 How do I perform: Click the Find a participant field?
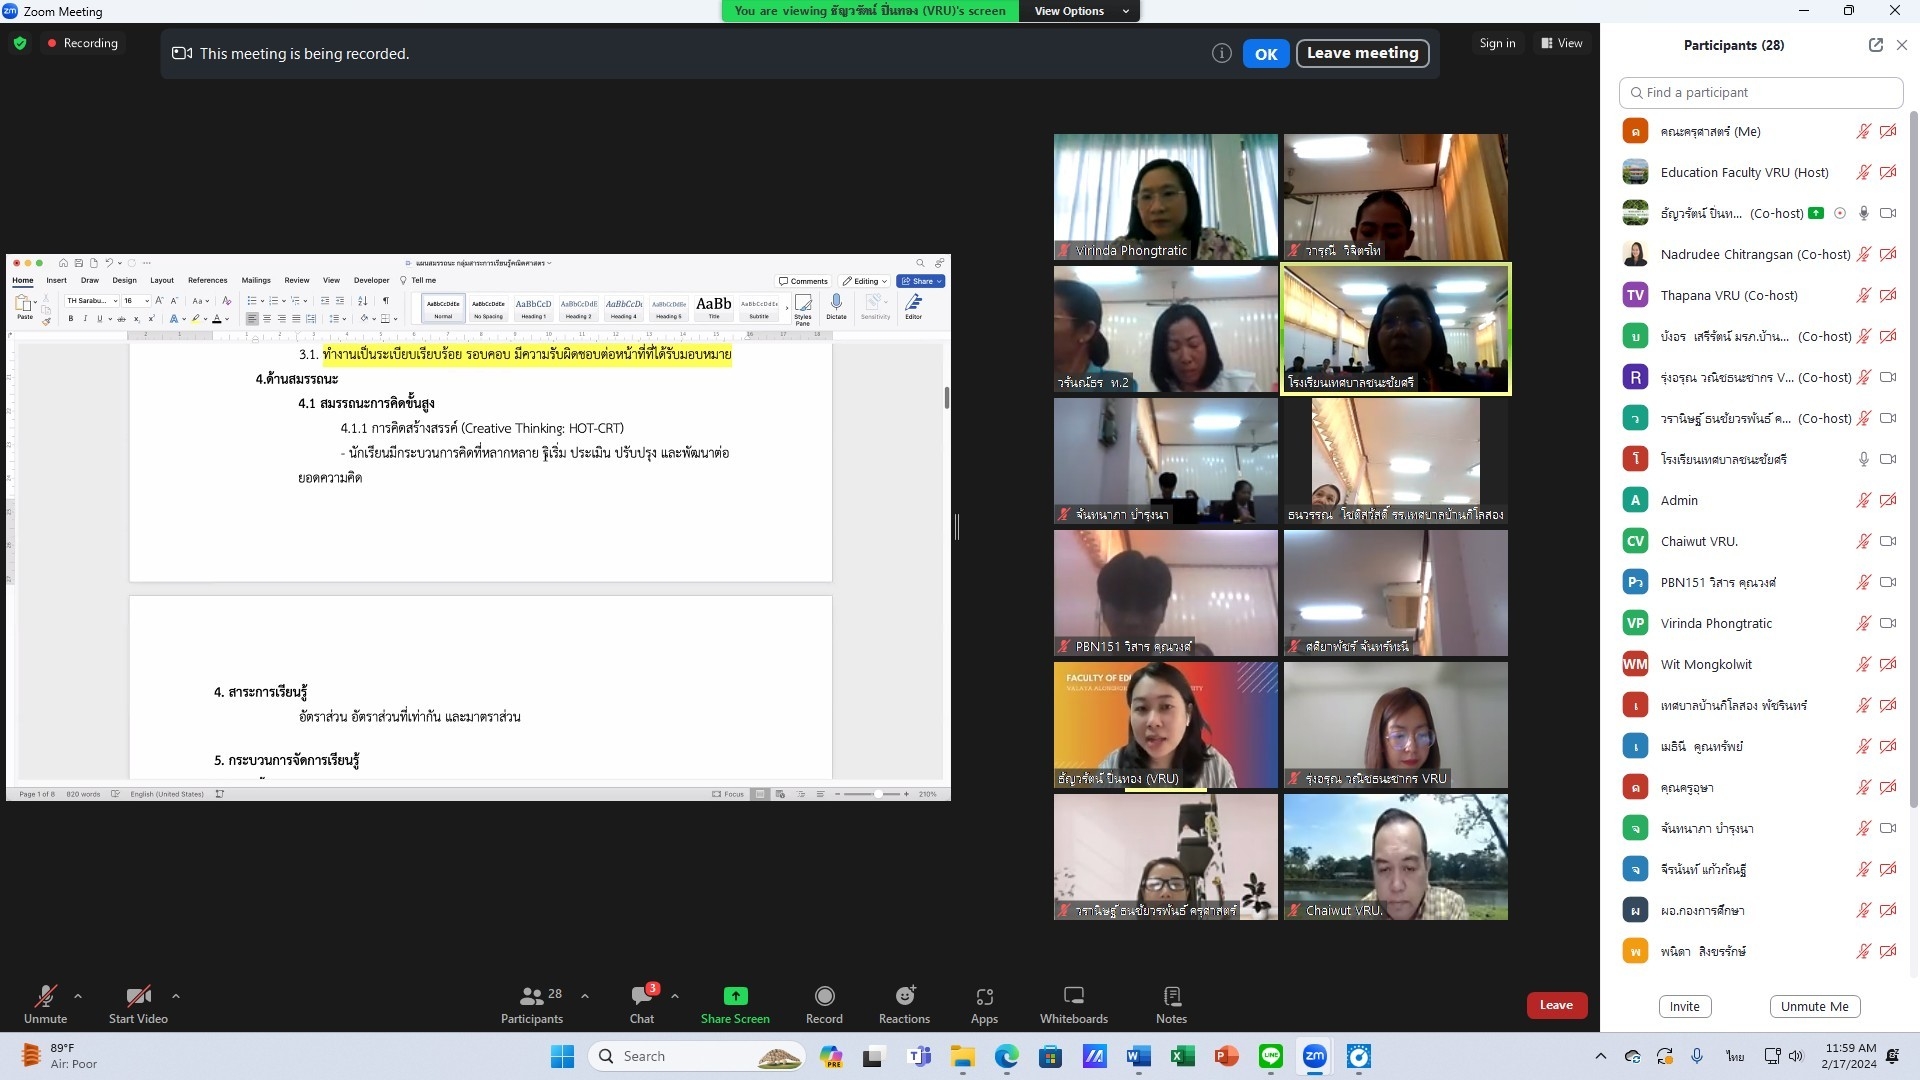1760,92
